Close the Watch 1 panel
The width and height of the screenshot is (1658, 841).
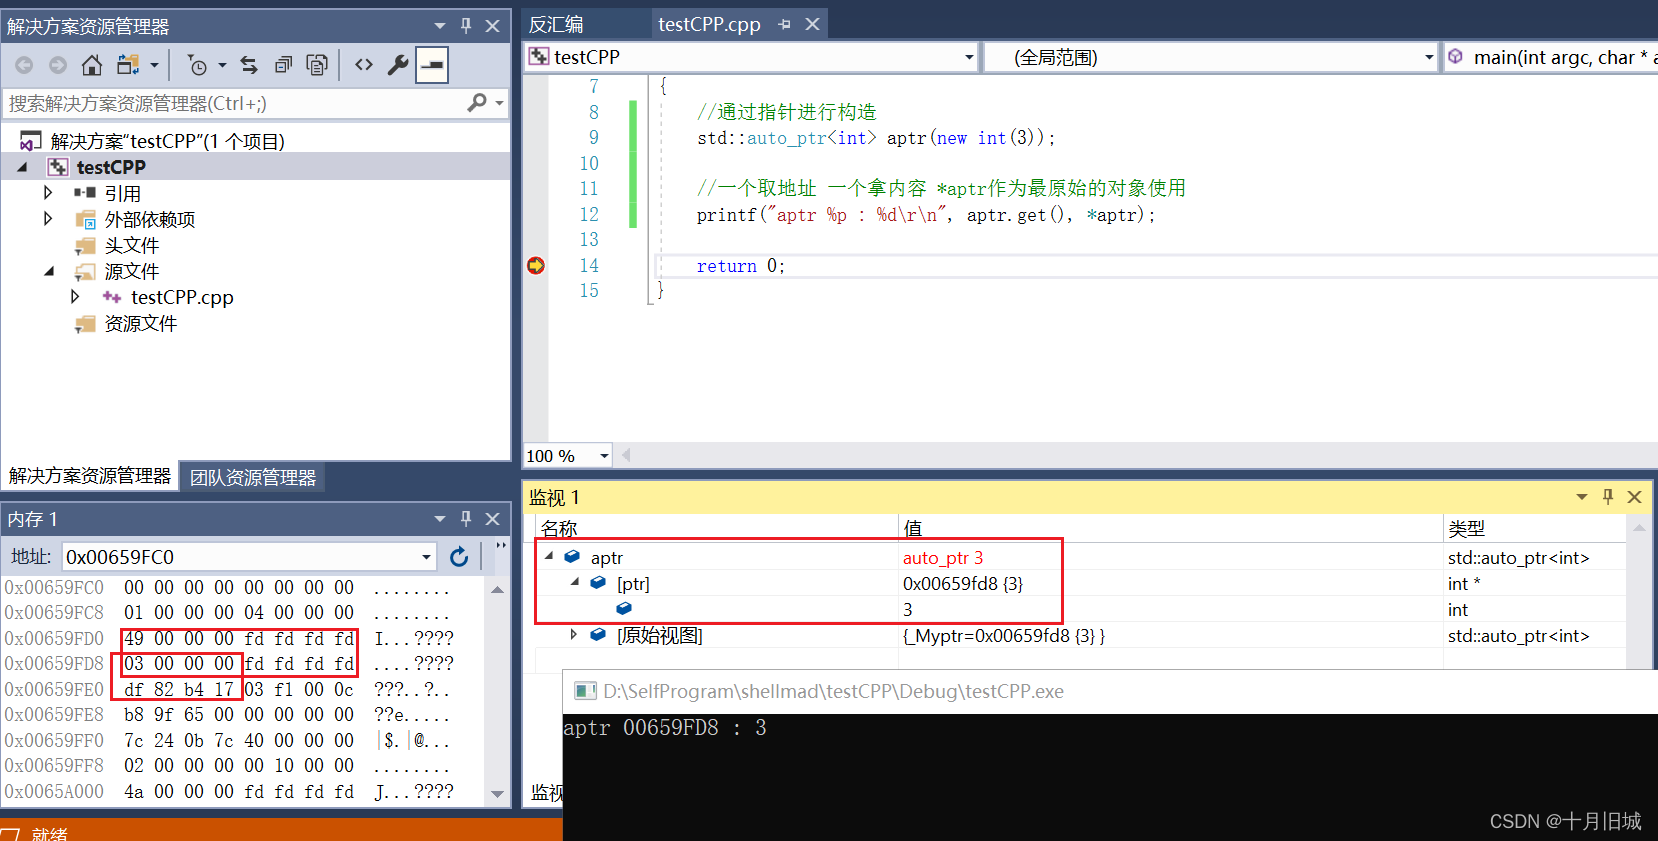[1634, 497]
